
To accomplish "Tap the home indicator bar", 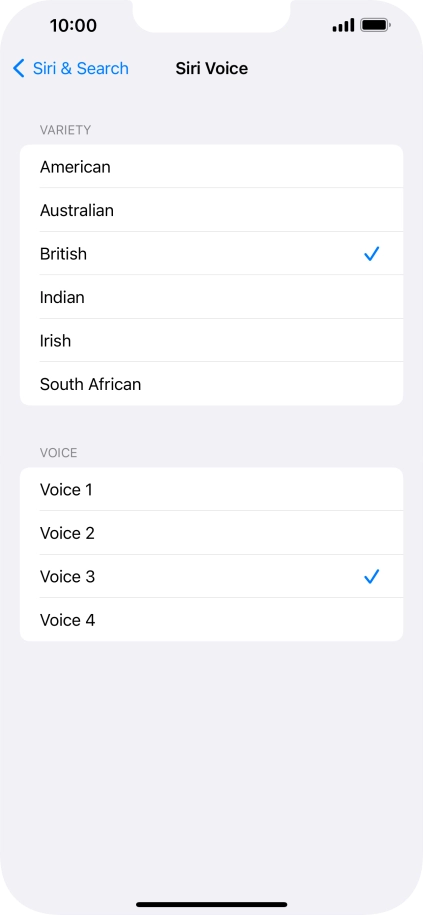I will [x=212, y=904].
